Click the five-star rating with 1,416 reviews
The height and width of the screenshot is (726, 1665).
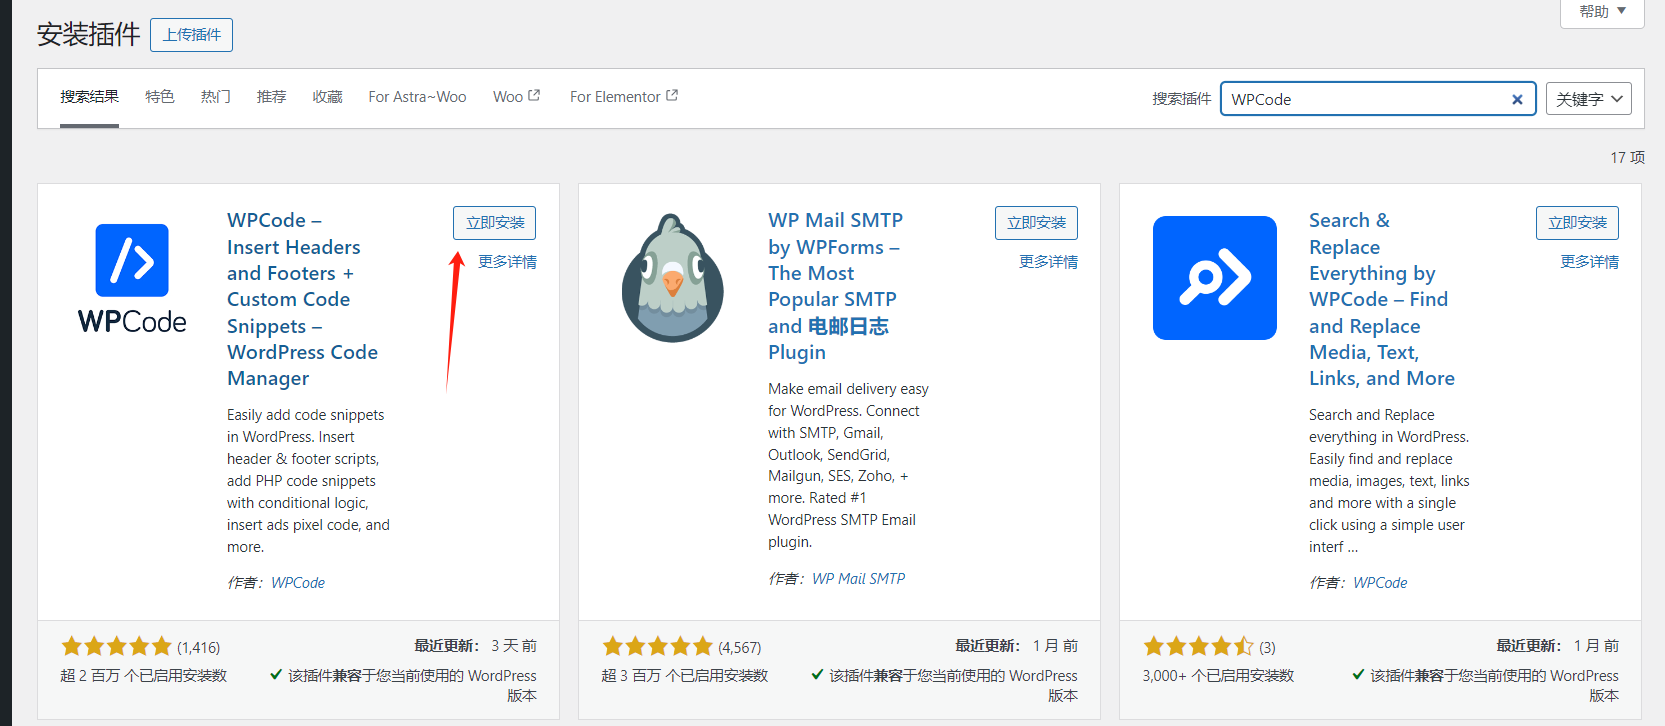[116, 647]
